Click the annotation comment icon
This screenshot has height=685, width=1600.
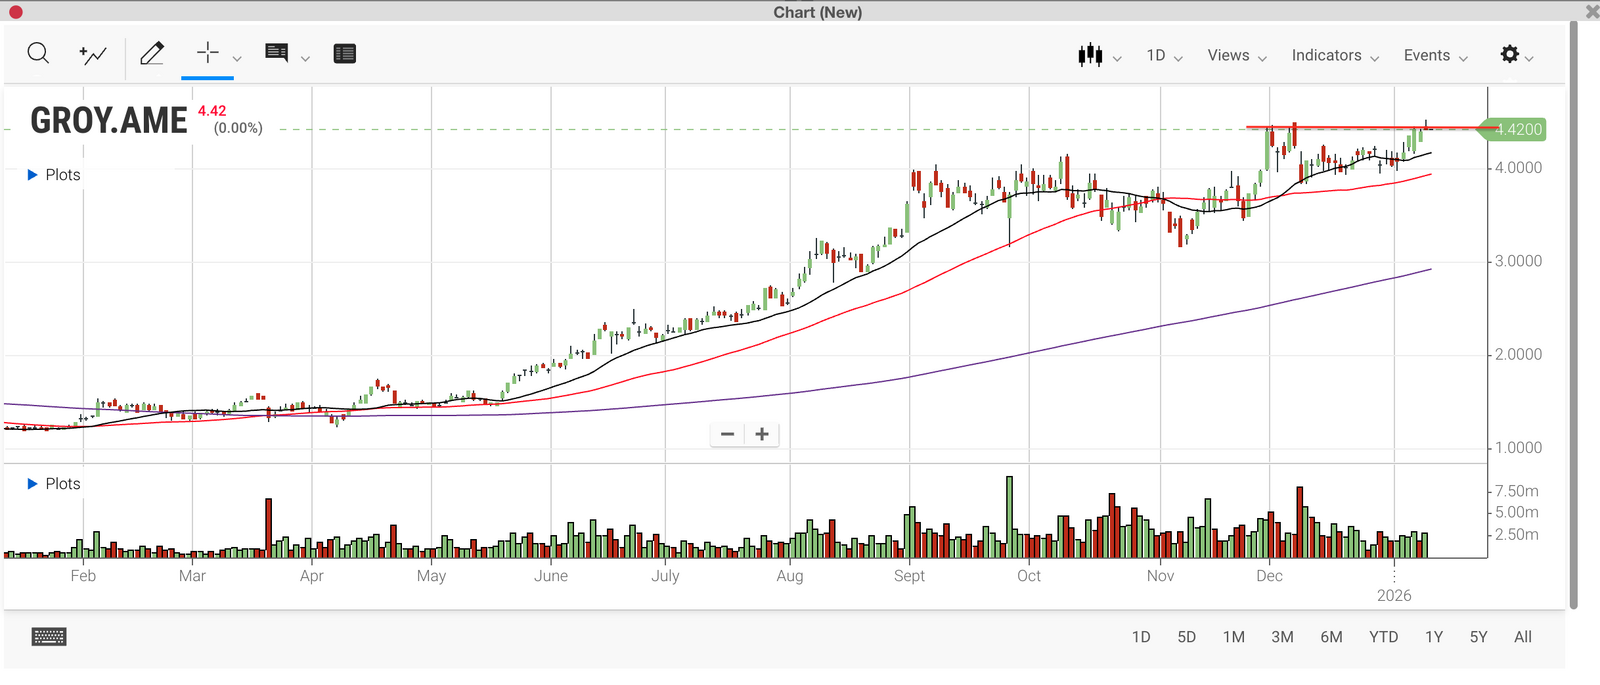click(x=277, y=53)
